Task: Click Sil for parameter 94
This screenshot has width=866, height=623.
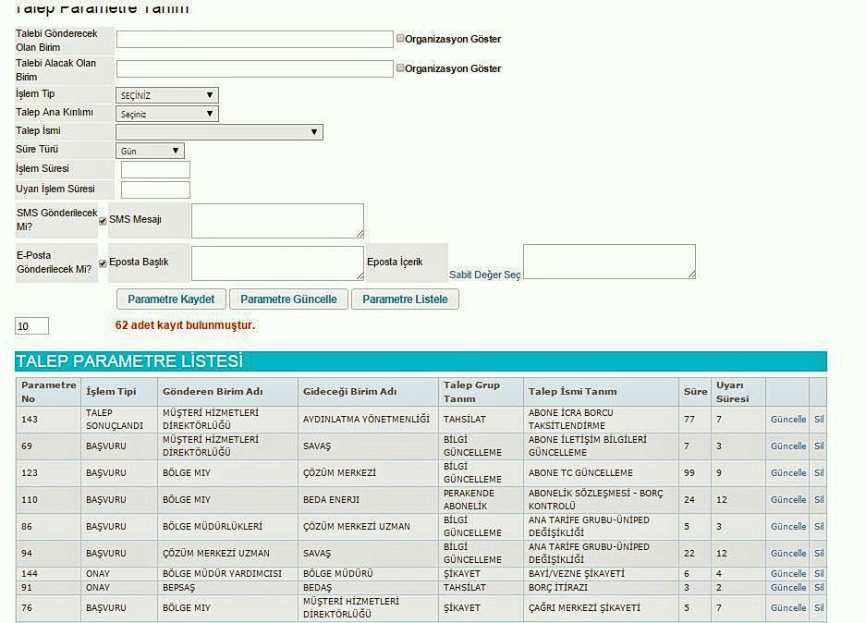Action: click(x=819, y=553)
